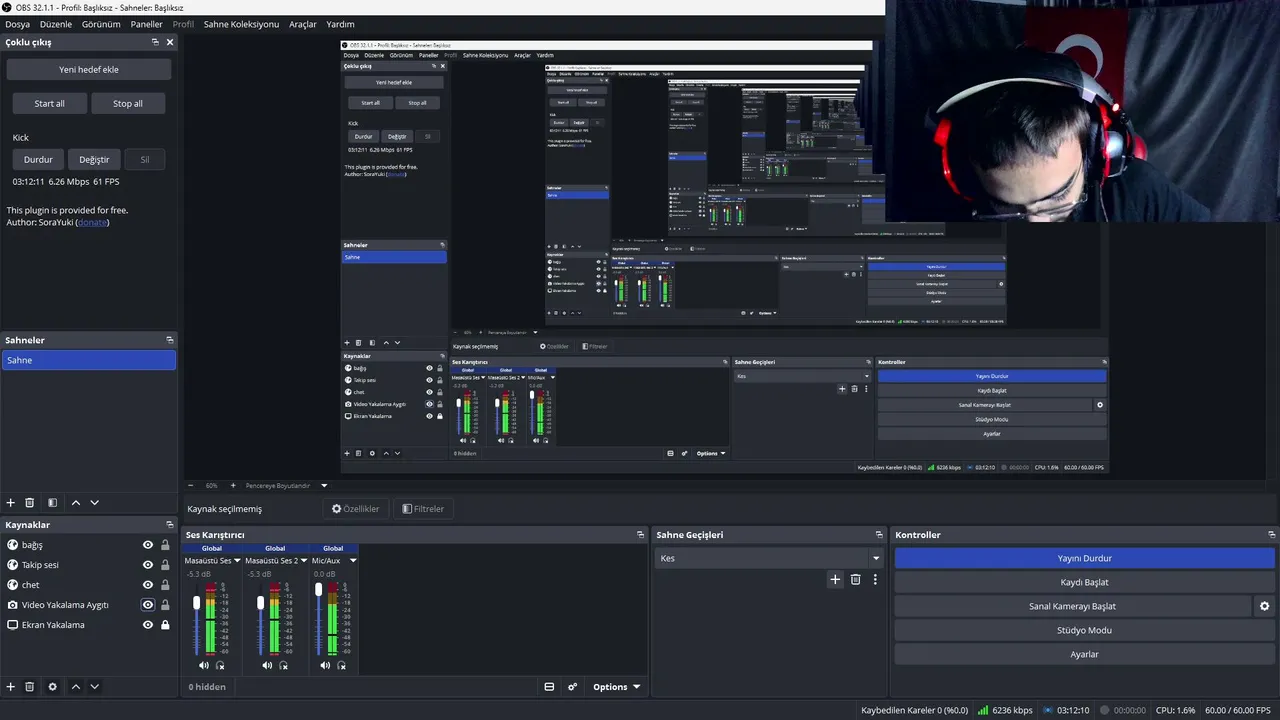Click Yayını Durdur to stop streaming
Screen dimensions: 1280x720
click(x=1085, y=558)
